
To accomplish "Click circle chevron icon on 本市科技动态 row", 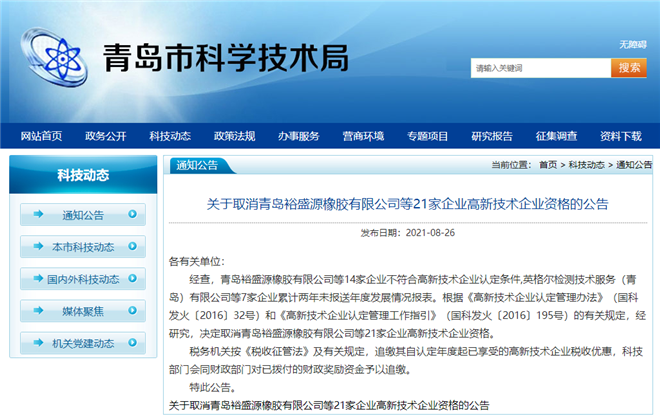I will 133,246.
